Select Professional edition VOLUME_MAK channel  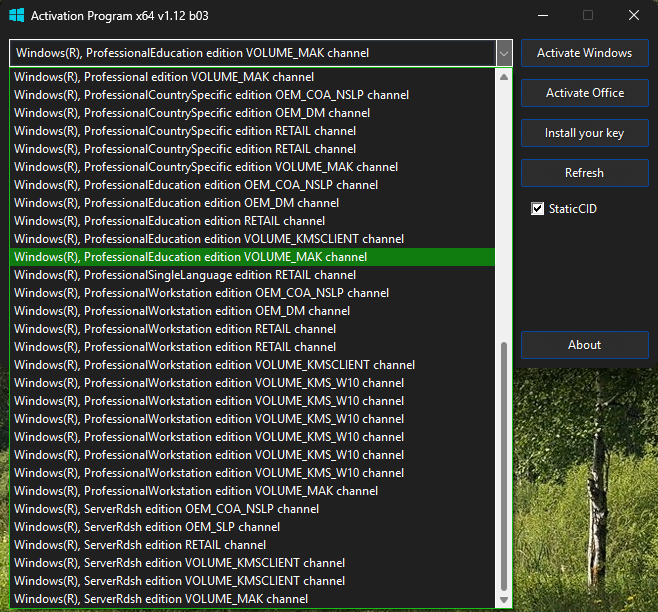tap(252, 77)
